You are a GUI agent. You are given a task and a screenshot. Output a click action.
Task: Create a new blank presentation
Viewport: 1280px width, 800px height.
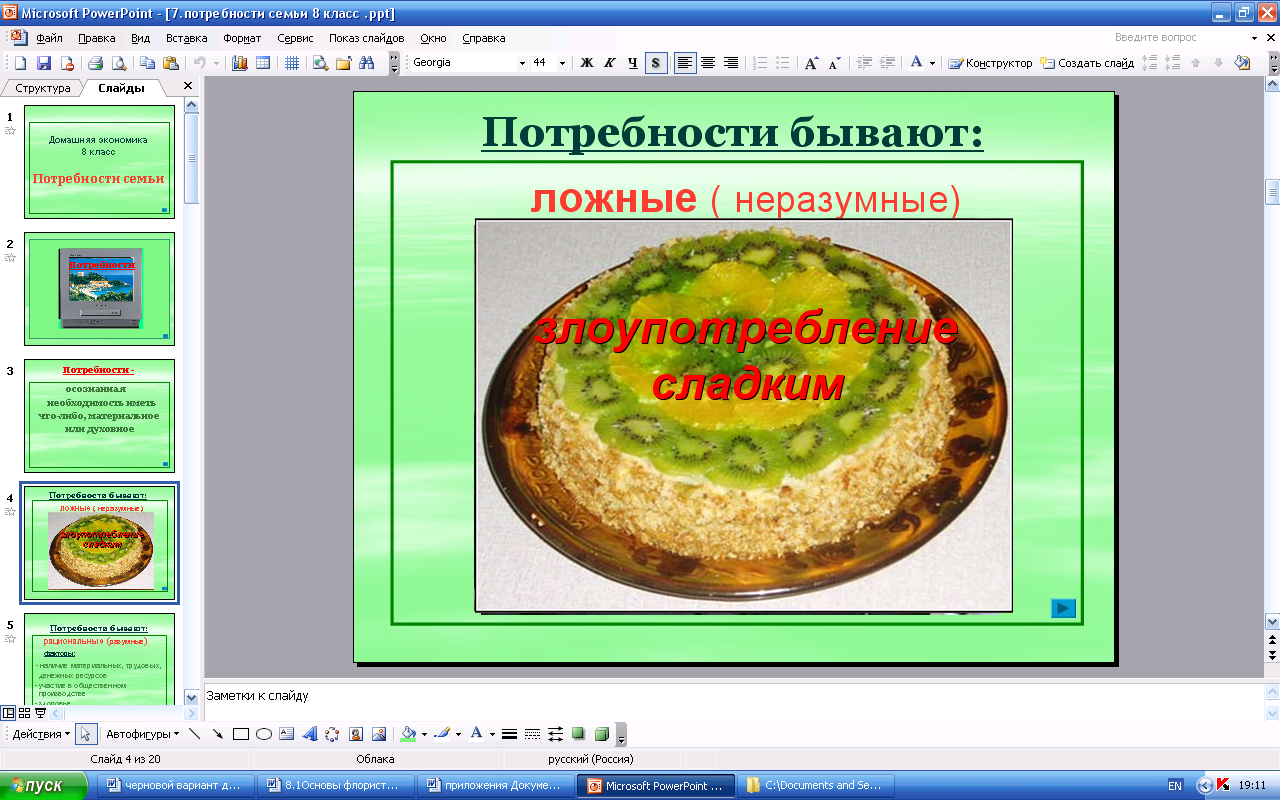point(20,63)
